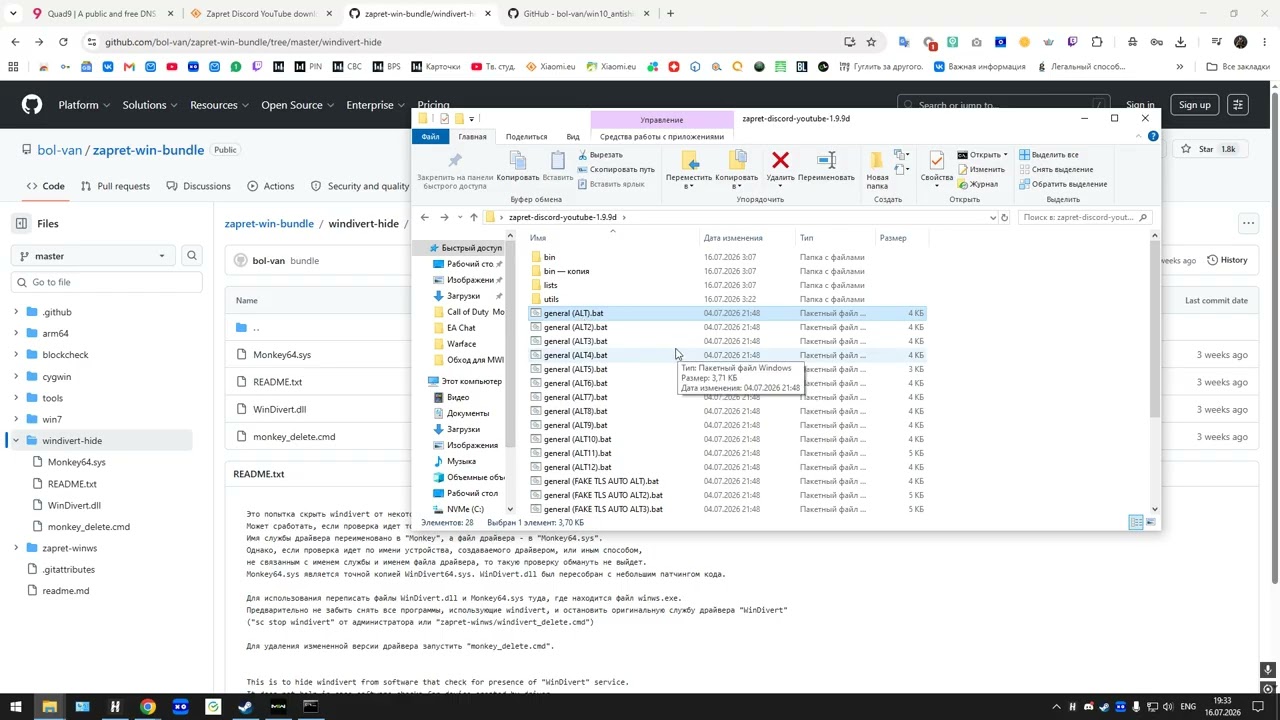Open the Журнал history command in ribbon
This screenshot has height=720, width=1280.
click(x=977, y=184)
